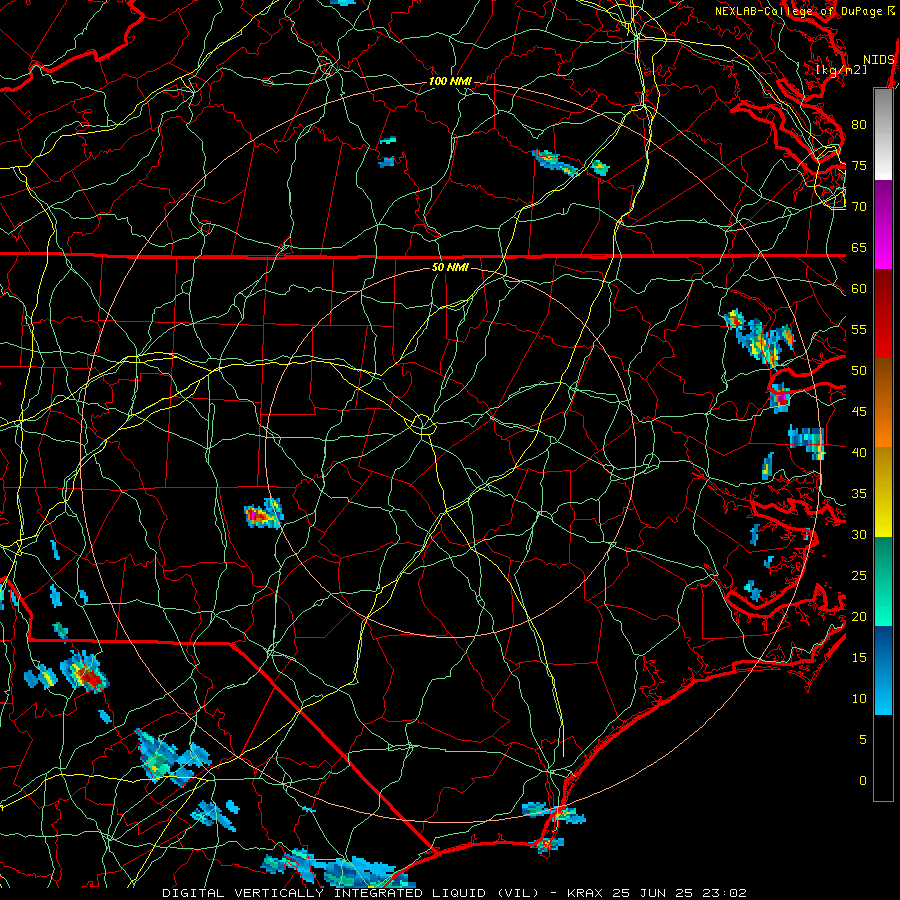
Task: Click the red segment of the color bar
Action: [x=883, y=314]
